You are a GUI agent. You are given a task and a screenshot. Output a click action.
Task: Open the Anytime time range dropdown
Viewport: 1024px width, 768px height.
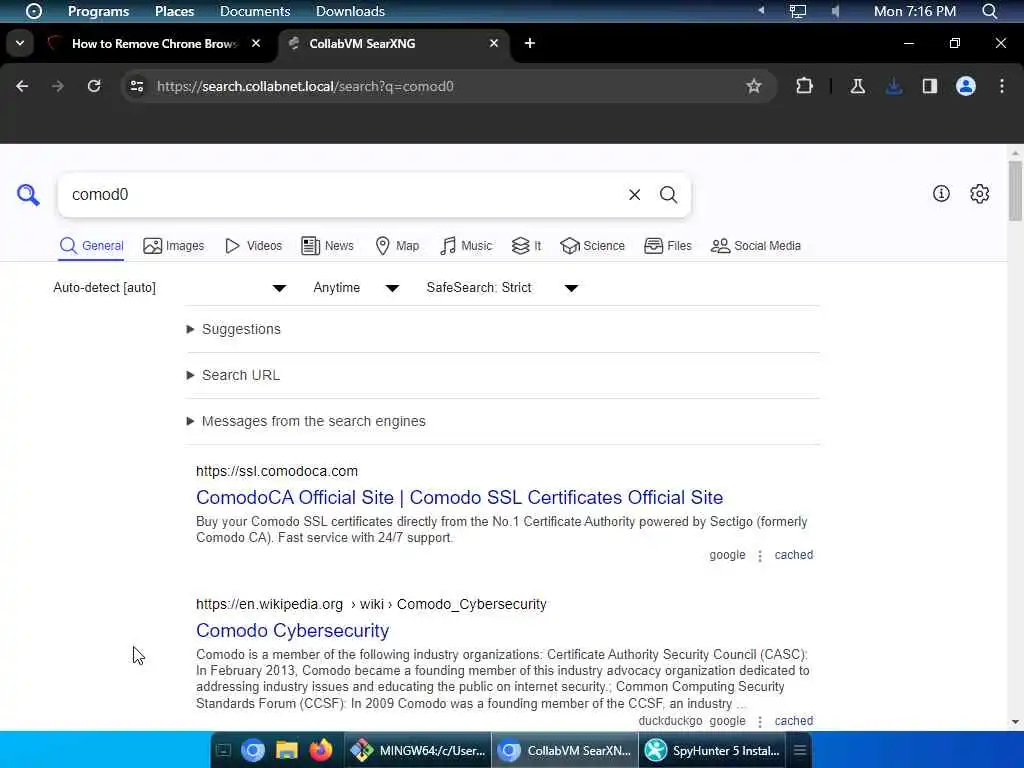click(x=356, y=287)
